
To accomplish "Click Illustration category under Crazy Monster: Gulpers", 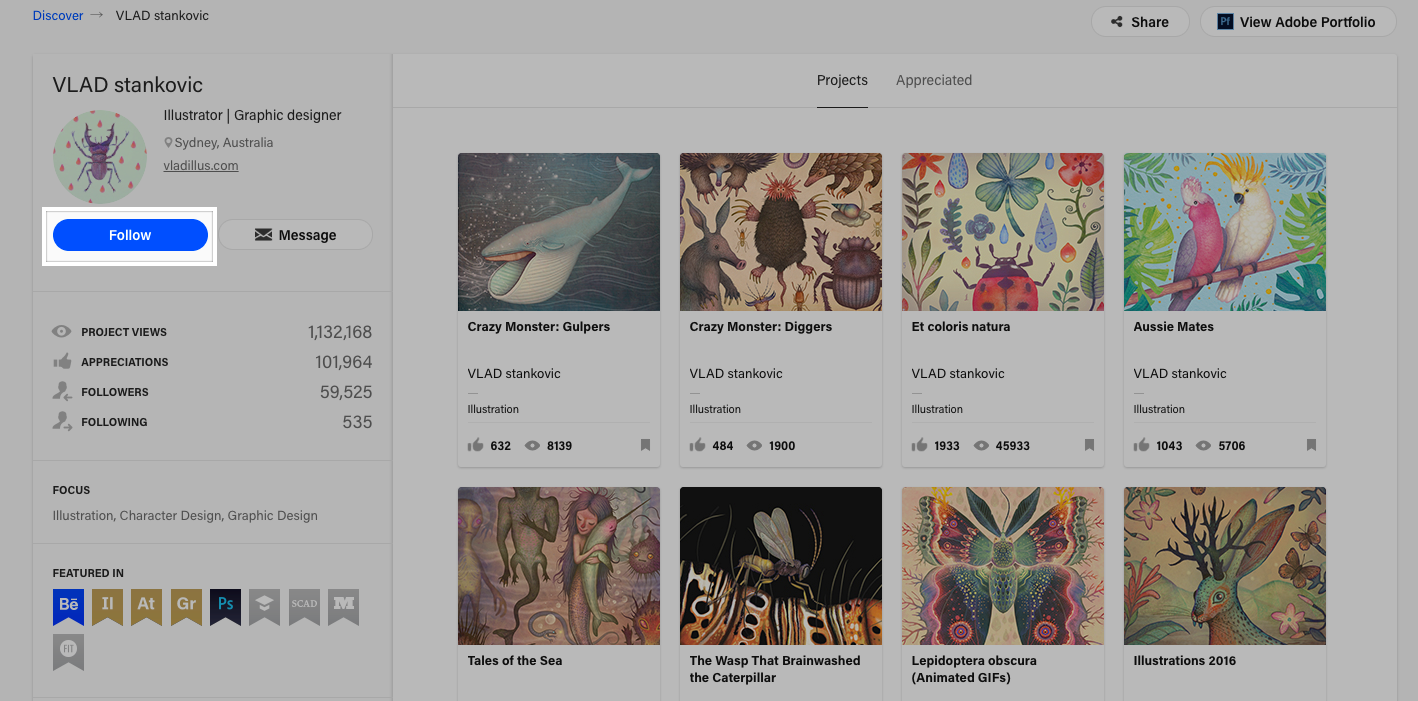I will click(x=493, y=409).
